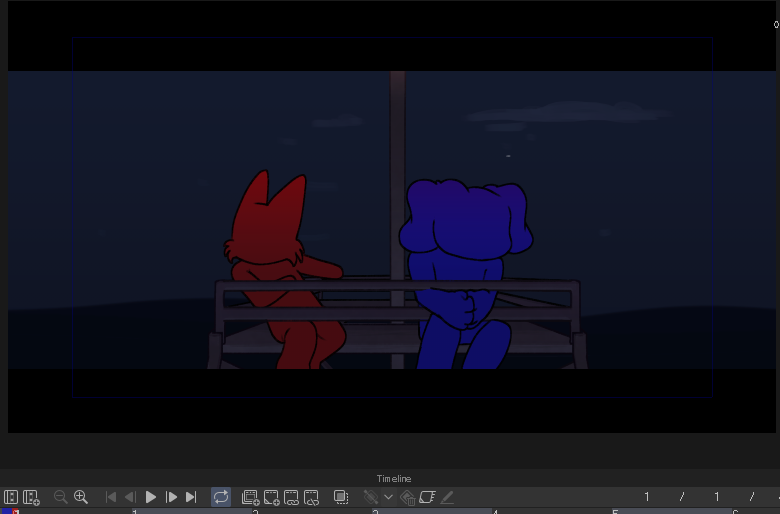The image size is (780, 514).
Task: Click the light table cel icon
Action: pyautogui.click(x=427, y=497)
